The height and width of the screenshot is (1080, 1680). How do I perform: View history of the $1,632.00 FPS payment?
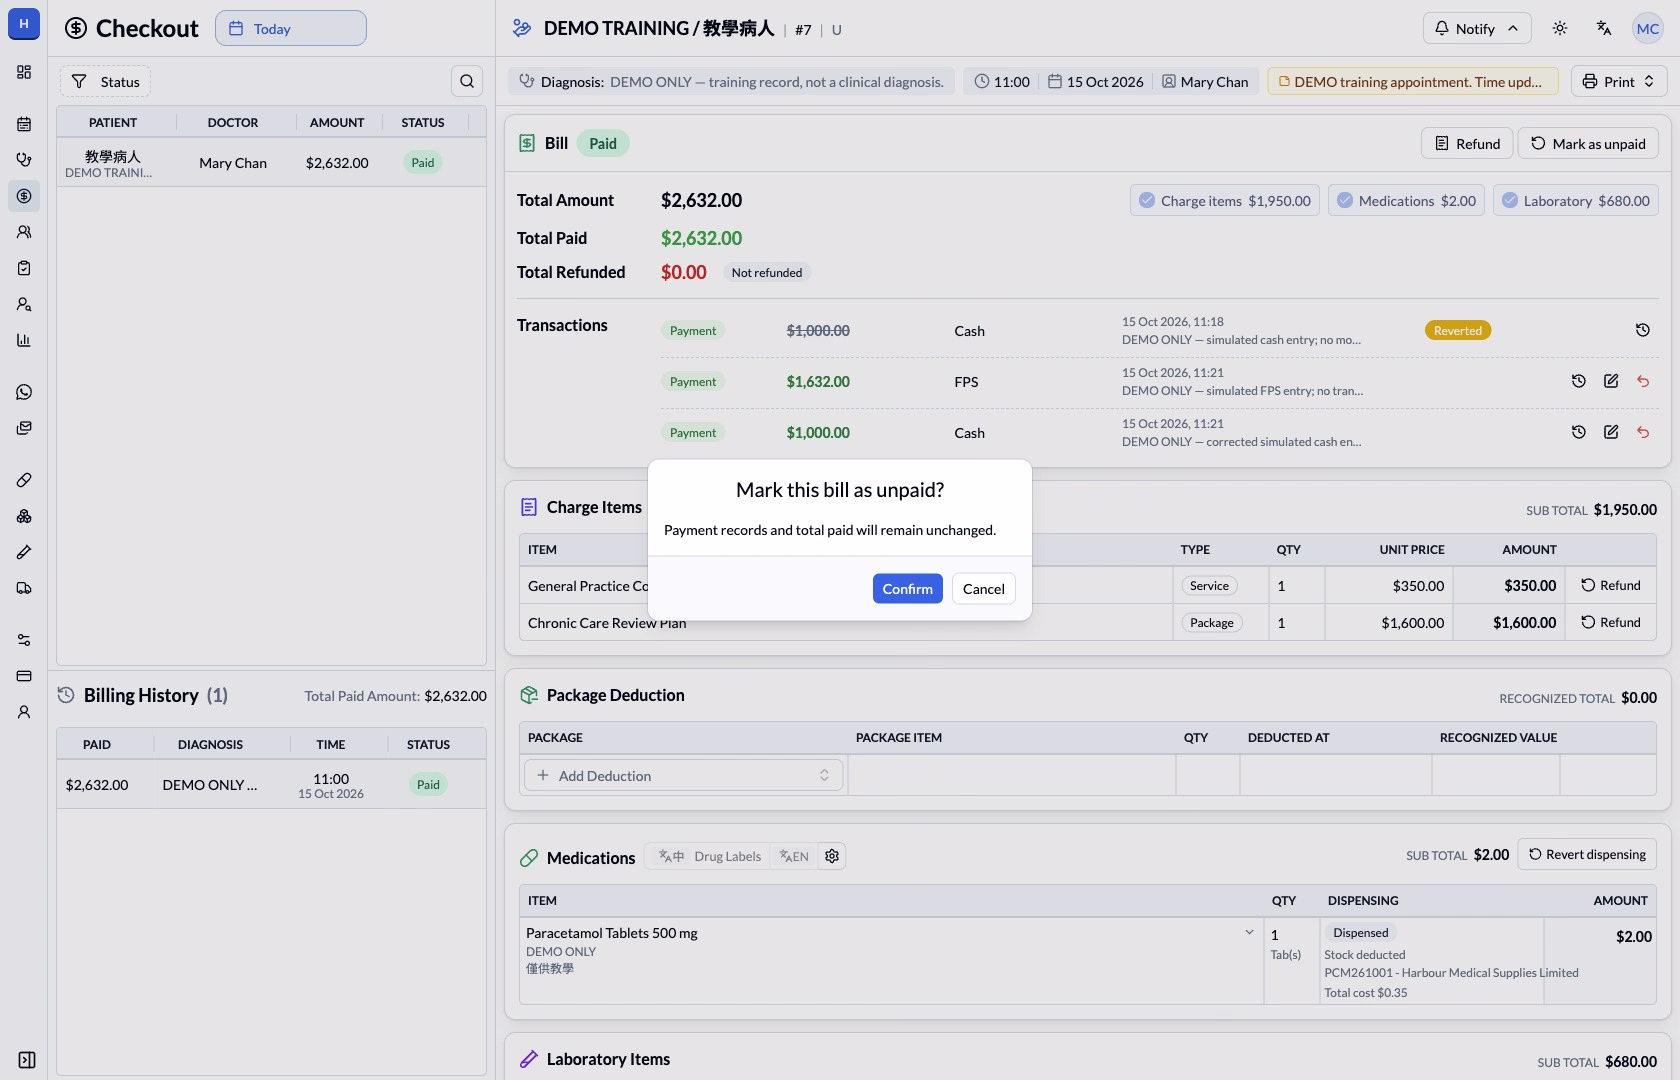(x=1579, y=381)
